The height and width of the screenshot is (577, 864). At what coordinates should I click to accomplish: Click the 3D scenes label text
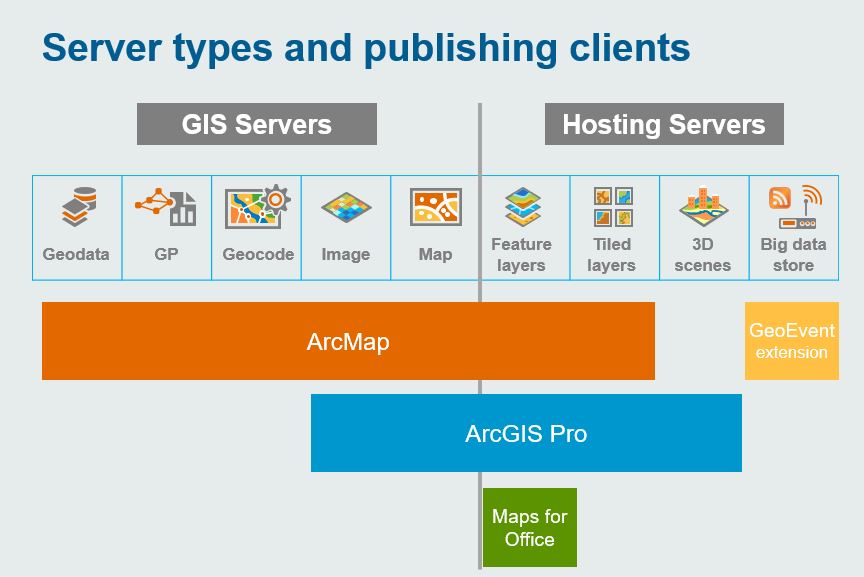(703, 255)
